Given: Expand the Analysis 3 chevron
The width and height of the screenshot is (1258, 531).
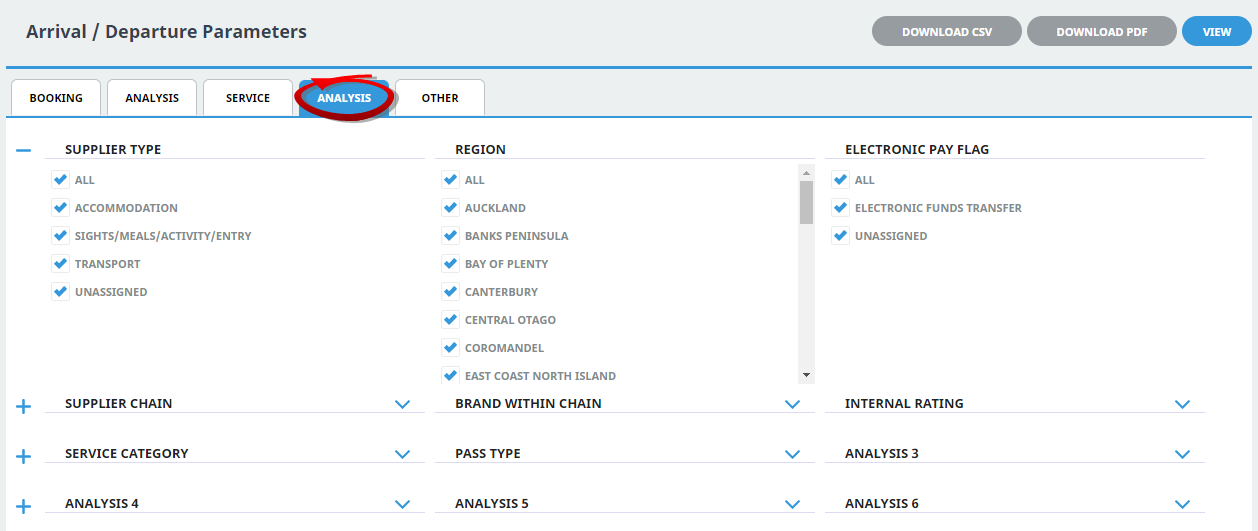Looking at the screenshot, I should 1183,454.
